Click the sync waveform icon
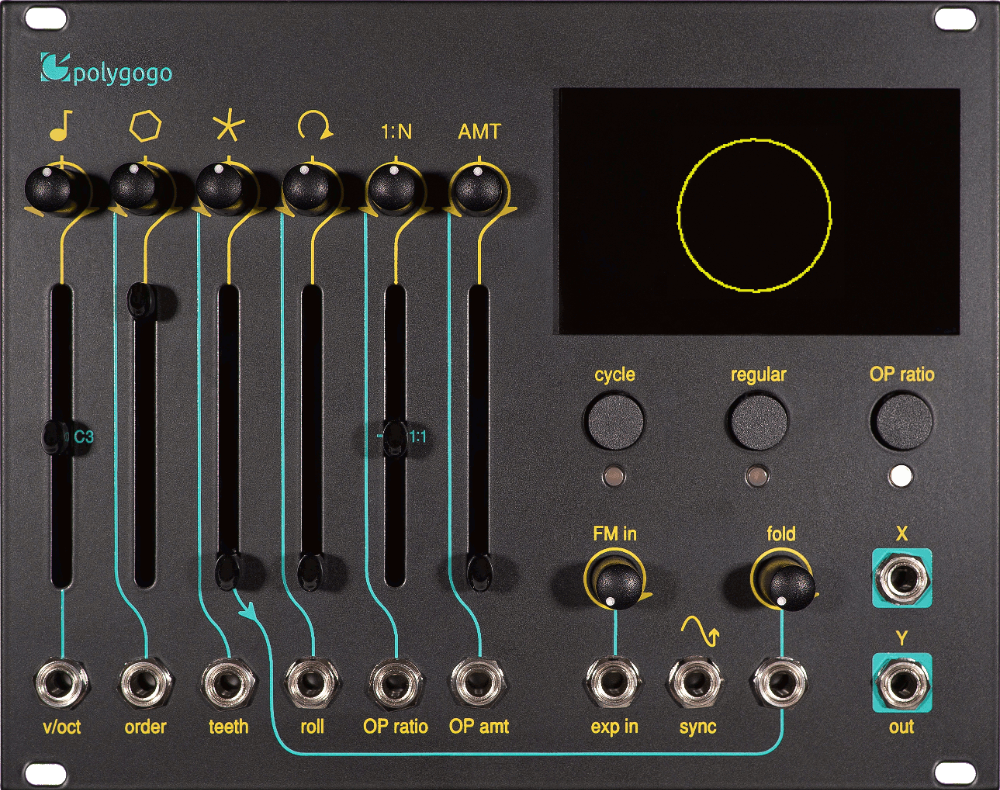This screenshot has width=1000, height=790. click(697, 631)
